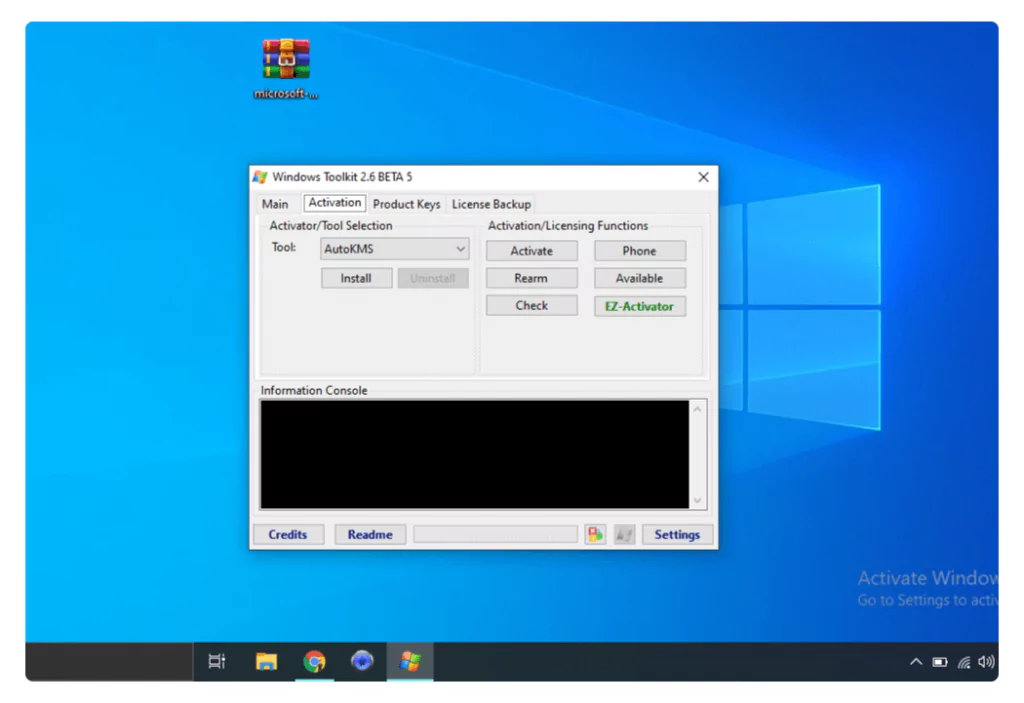1024x703 pixels.
Task: Launch Google Chrome from the taskbar
Action: [314, 661]
